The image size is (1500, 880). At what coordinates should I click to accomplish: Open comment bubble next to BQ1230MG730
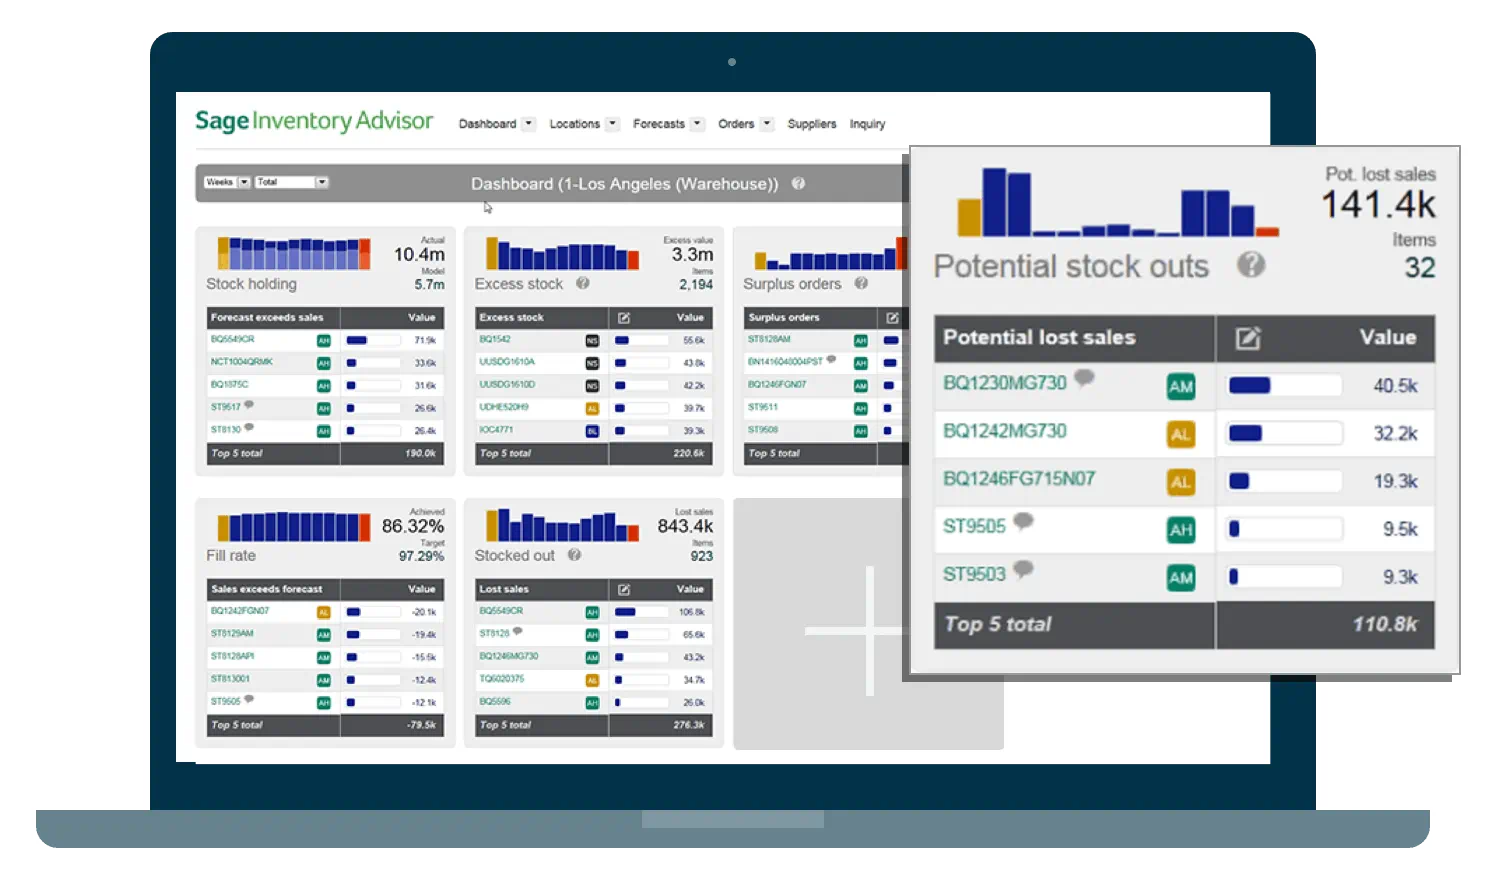coord(1084,378)
